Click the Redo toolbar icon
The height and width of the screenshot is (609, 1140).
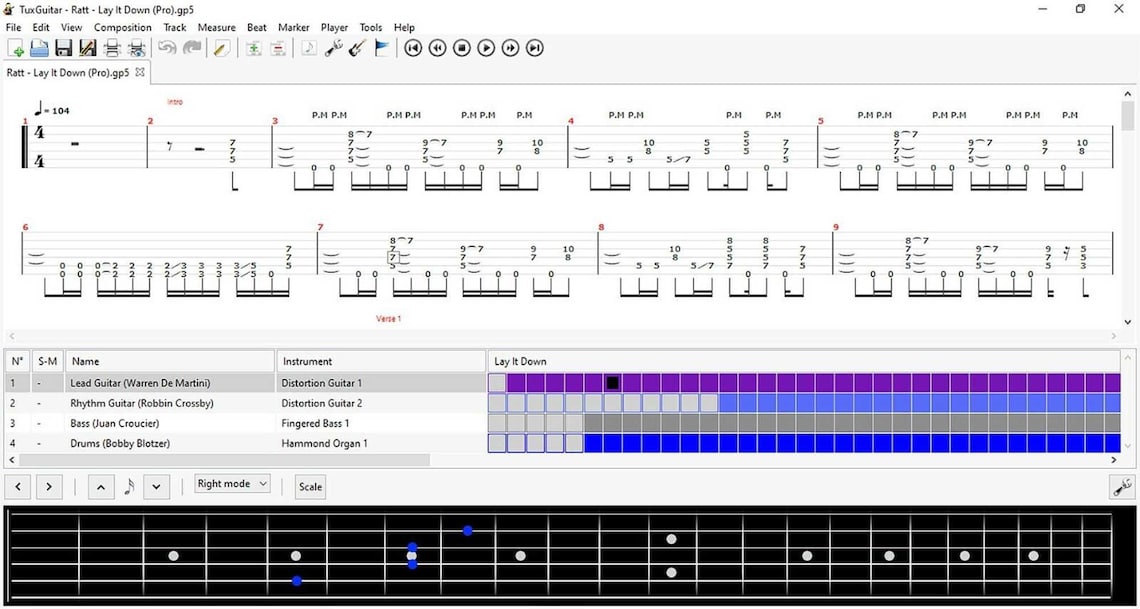point(192,47)
